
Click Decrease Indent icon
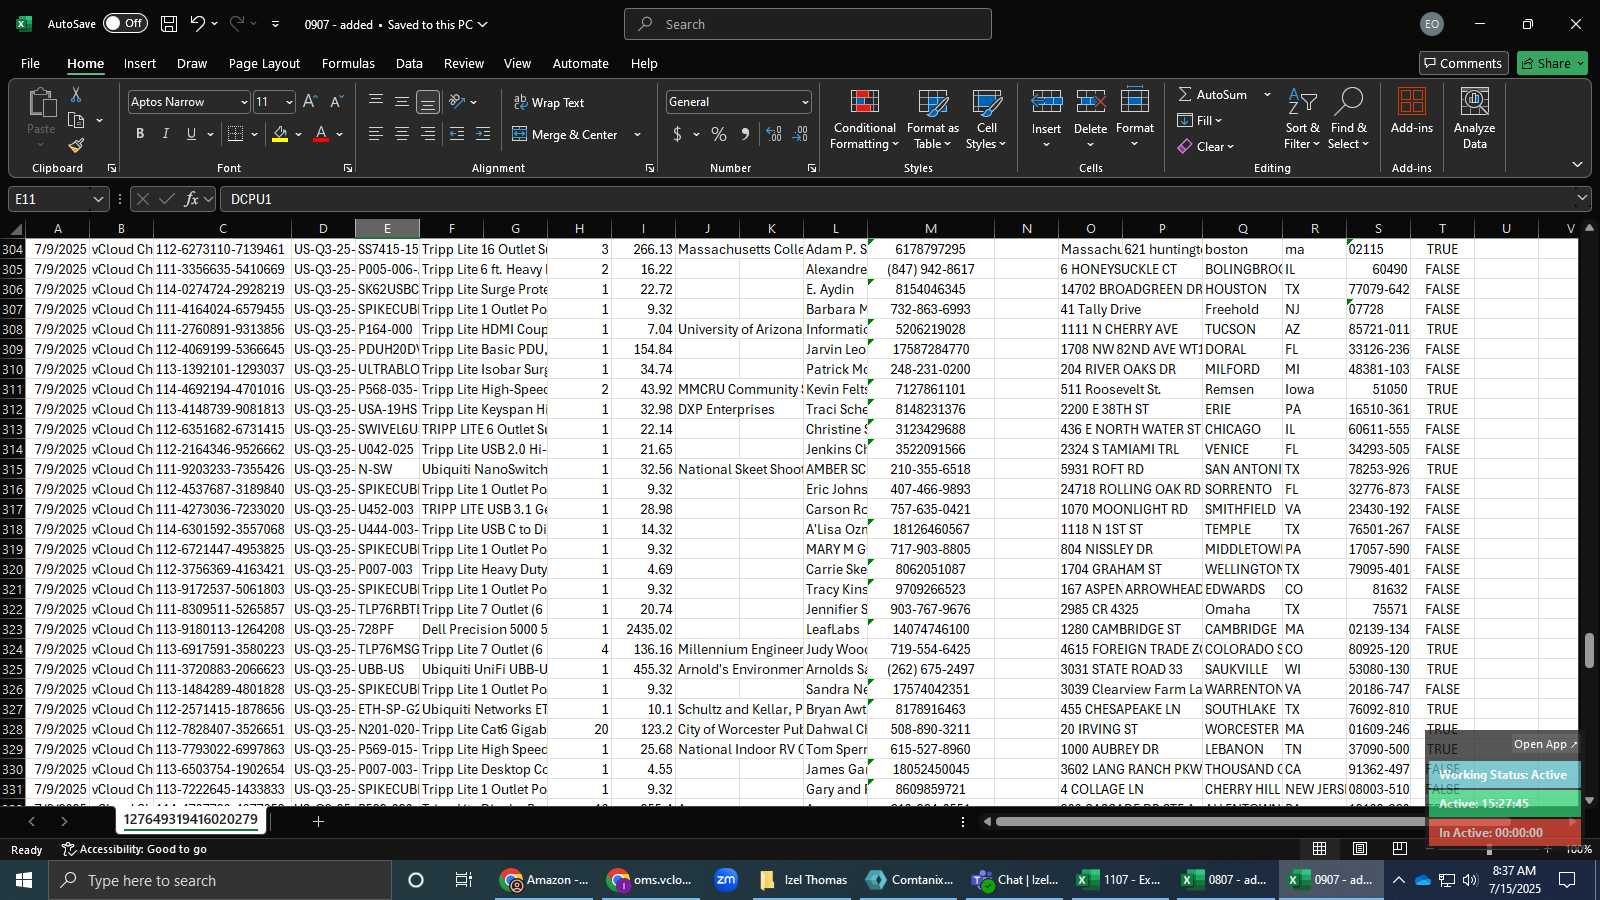click(x=457, y=134)
